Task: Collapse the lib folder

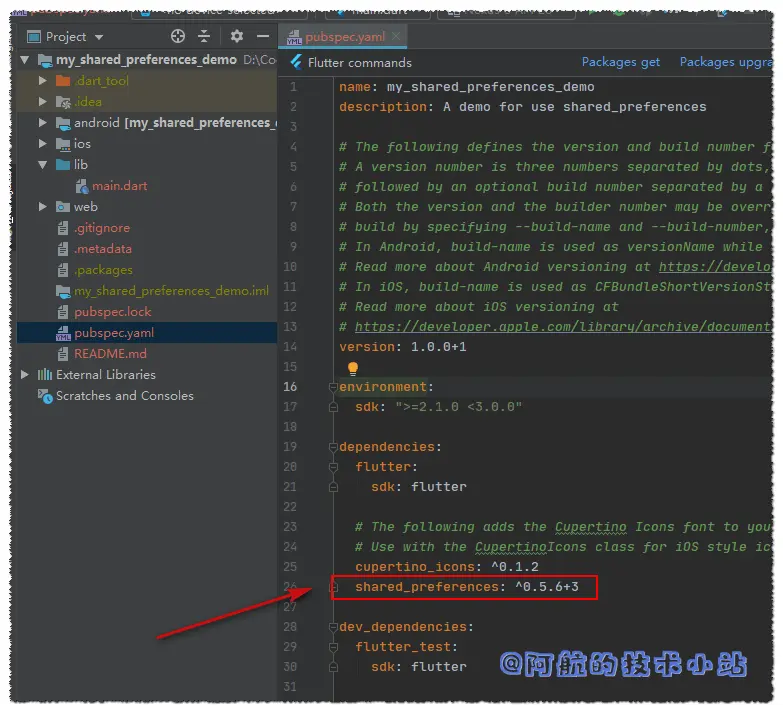Action: (42, 164)
